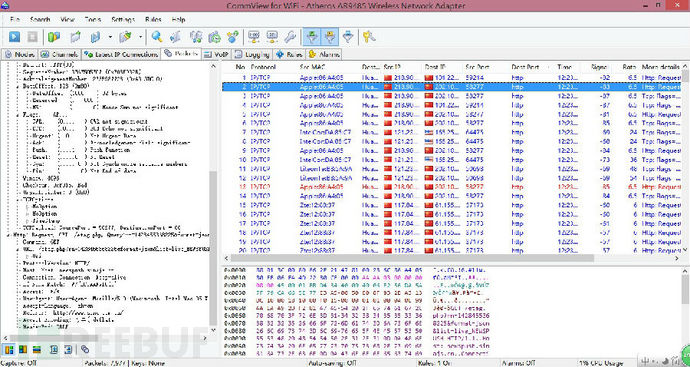Collapse the Http Request tree node
The image size is (690, 367).
[x=9, y=235]
